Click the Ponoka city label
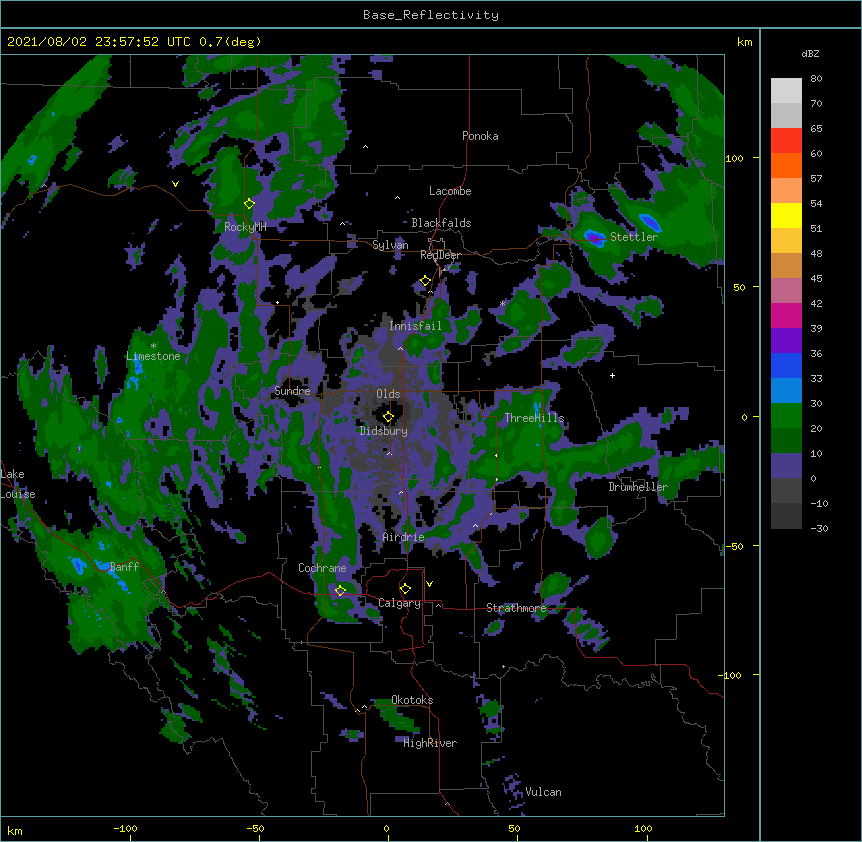The width and height of the screenshot is (862, 842). (480, 136)
